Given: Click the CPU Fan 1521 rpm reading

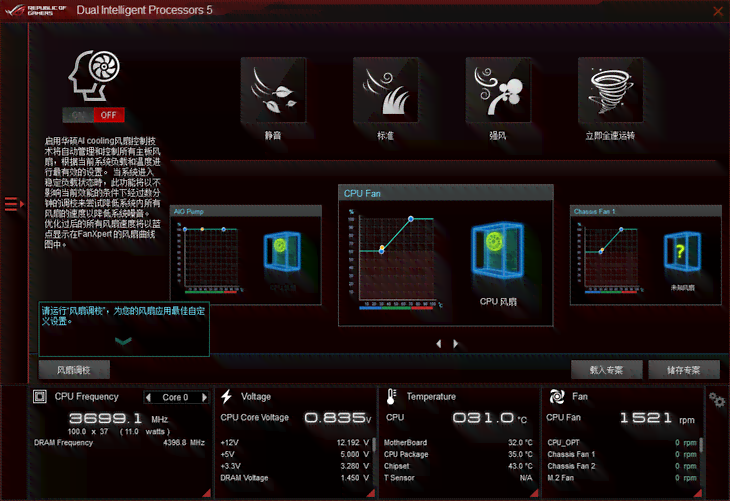Looking at the screenshot, I should [657, 418].
